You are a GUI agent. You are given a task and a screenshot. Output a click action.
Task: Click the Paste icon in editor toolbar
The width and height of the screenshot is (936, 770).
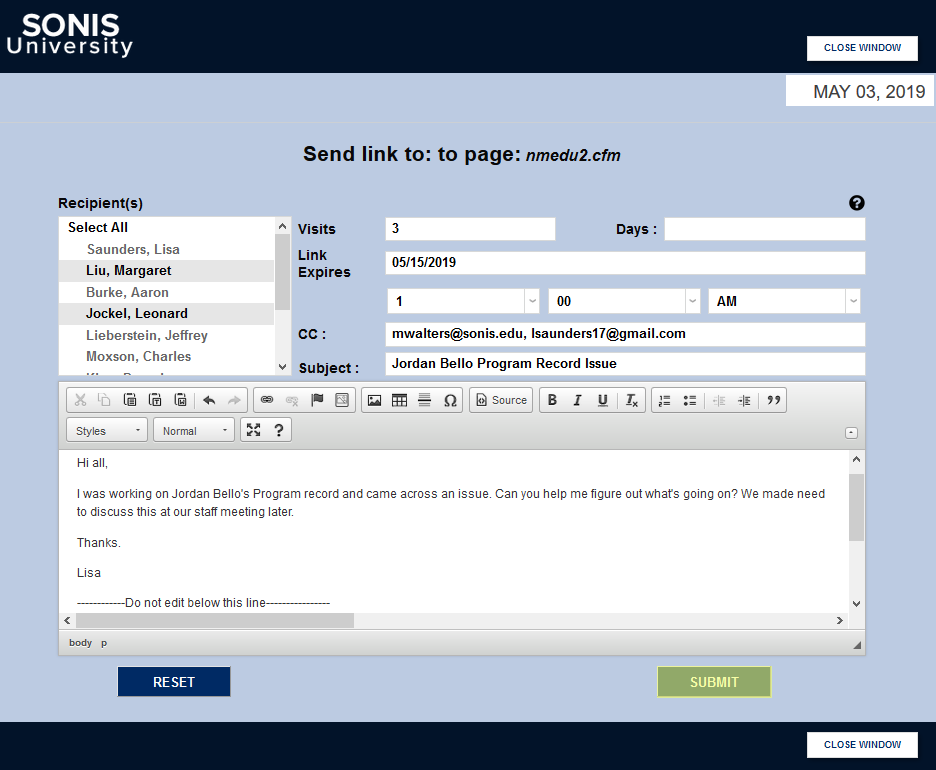(130, 400)
